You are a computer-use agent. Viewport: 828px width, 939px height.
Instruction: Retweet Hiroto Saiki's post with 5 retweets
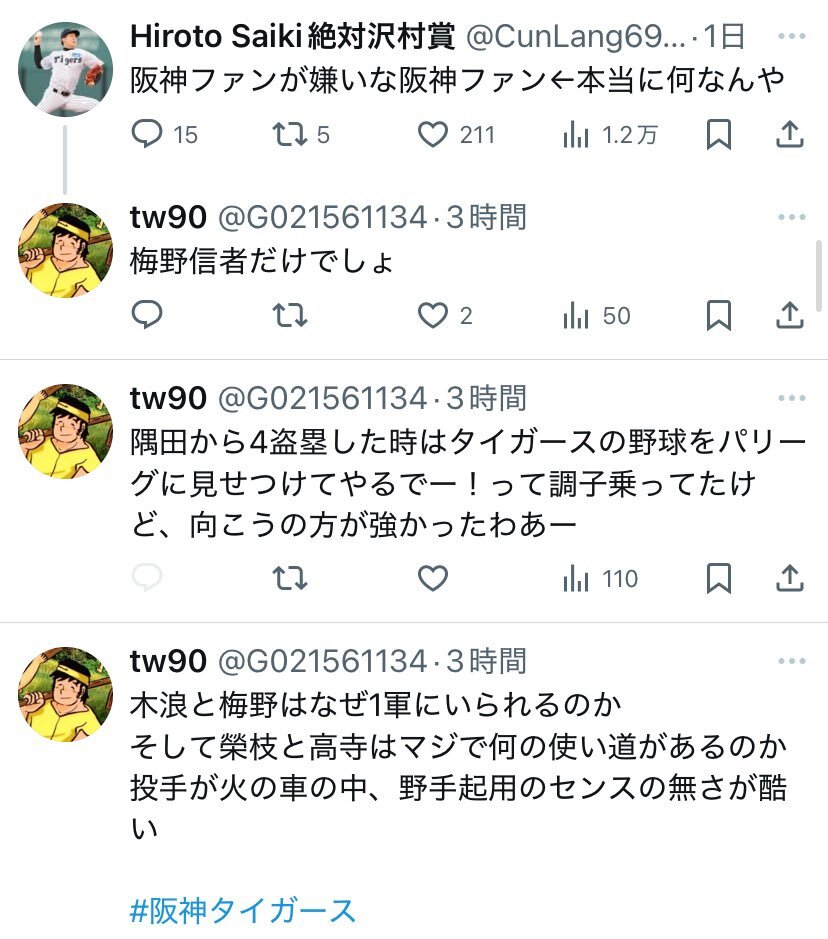(290, 134)
